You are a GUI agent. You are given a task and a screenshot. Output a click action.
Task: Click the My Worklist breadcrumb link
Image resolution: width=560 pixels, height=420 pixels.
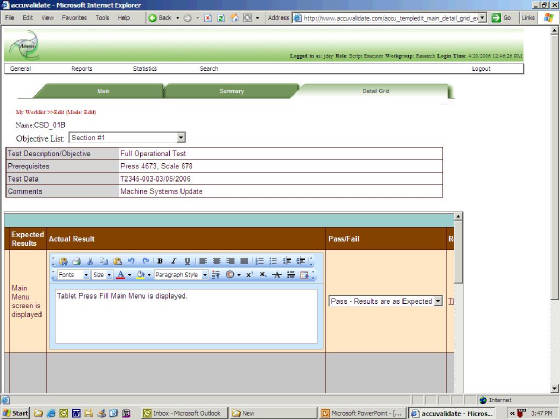tap(31, 112)
